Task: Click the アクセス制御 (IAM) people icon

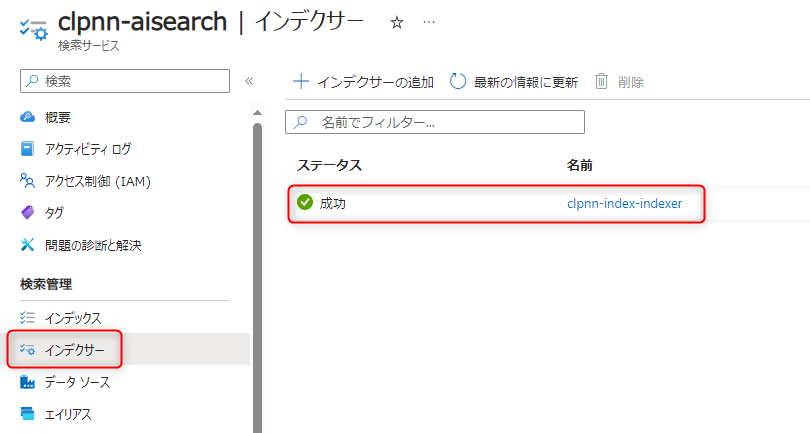Action: coord(28,181)
